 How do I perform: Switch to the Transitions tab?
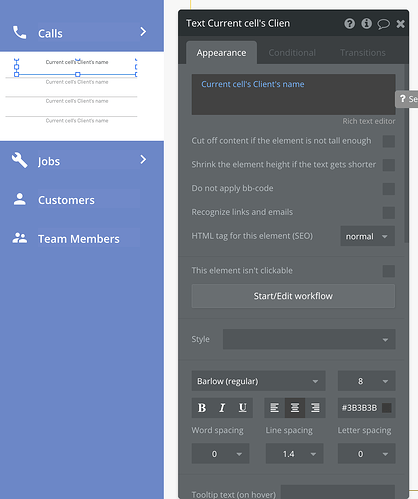click(x=363, y=53)
